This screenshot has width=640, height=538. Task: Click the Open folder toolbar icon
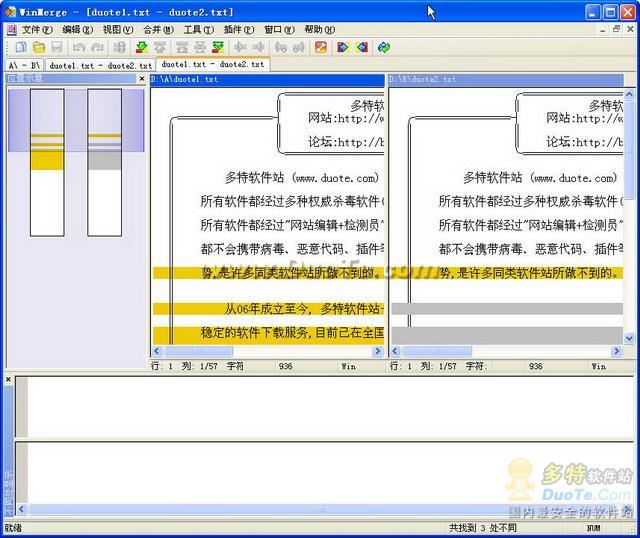(x=39, y=47)
